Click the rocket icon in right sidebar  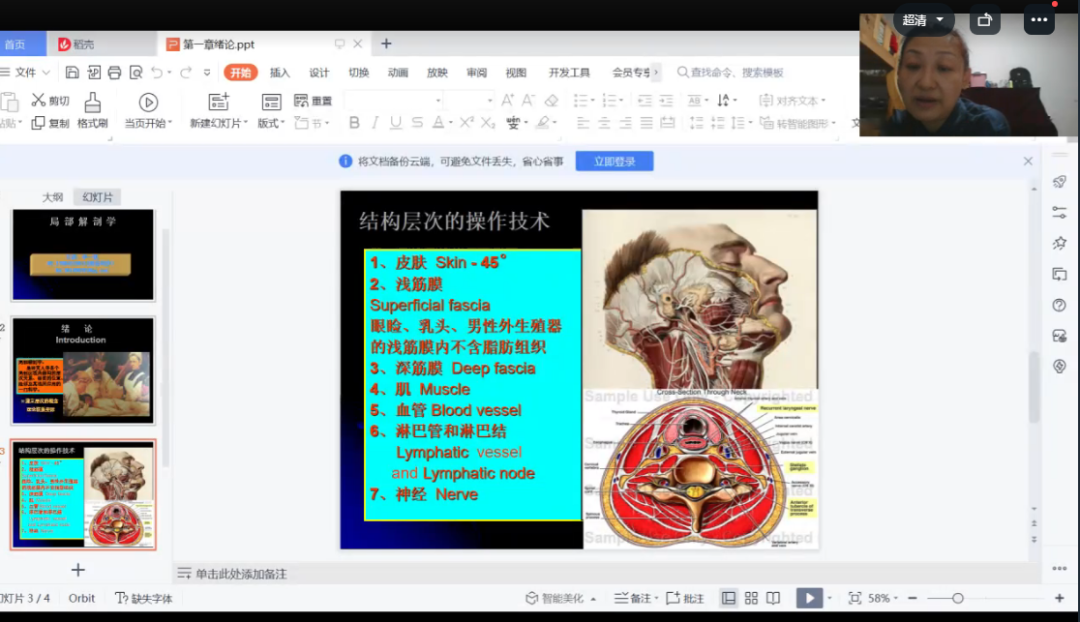point(1059,182)
